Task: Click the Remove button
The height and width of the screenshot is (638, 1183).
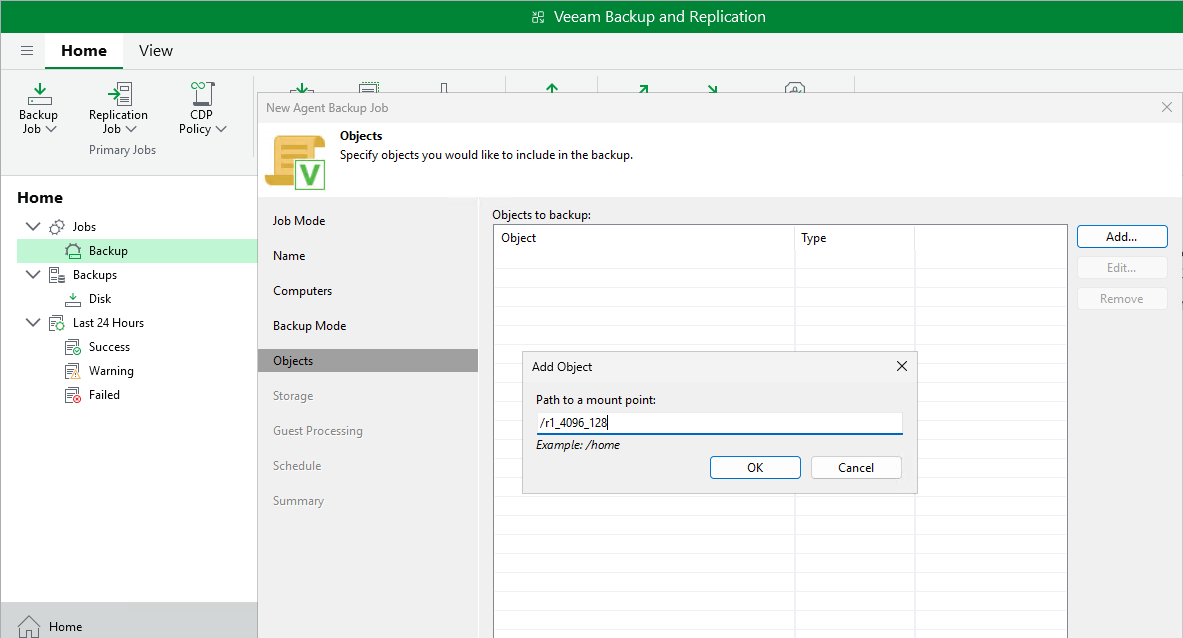Action: (x=1122, y=299)
